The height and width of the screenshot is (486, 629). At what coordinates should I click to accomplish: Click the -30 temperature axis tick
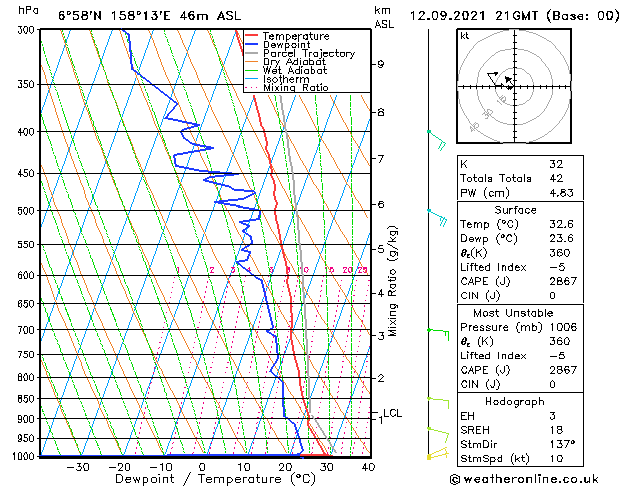[77, 467]
